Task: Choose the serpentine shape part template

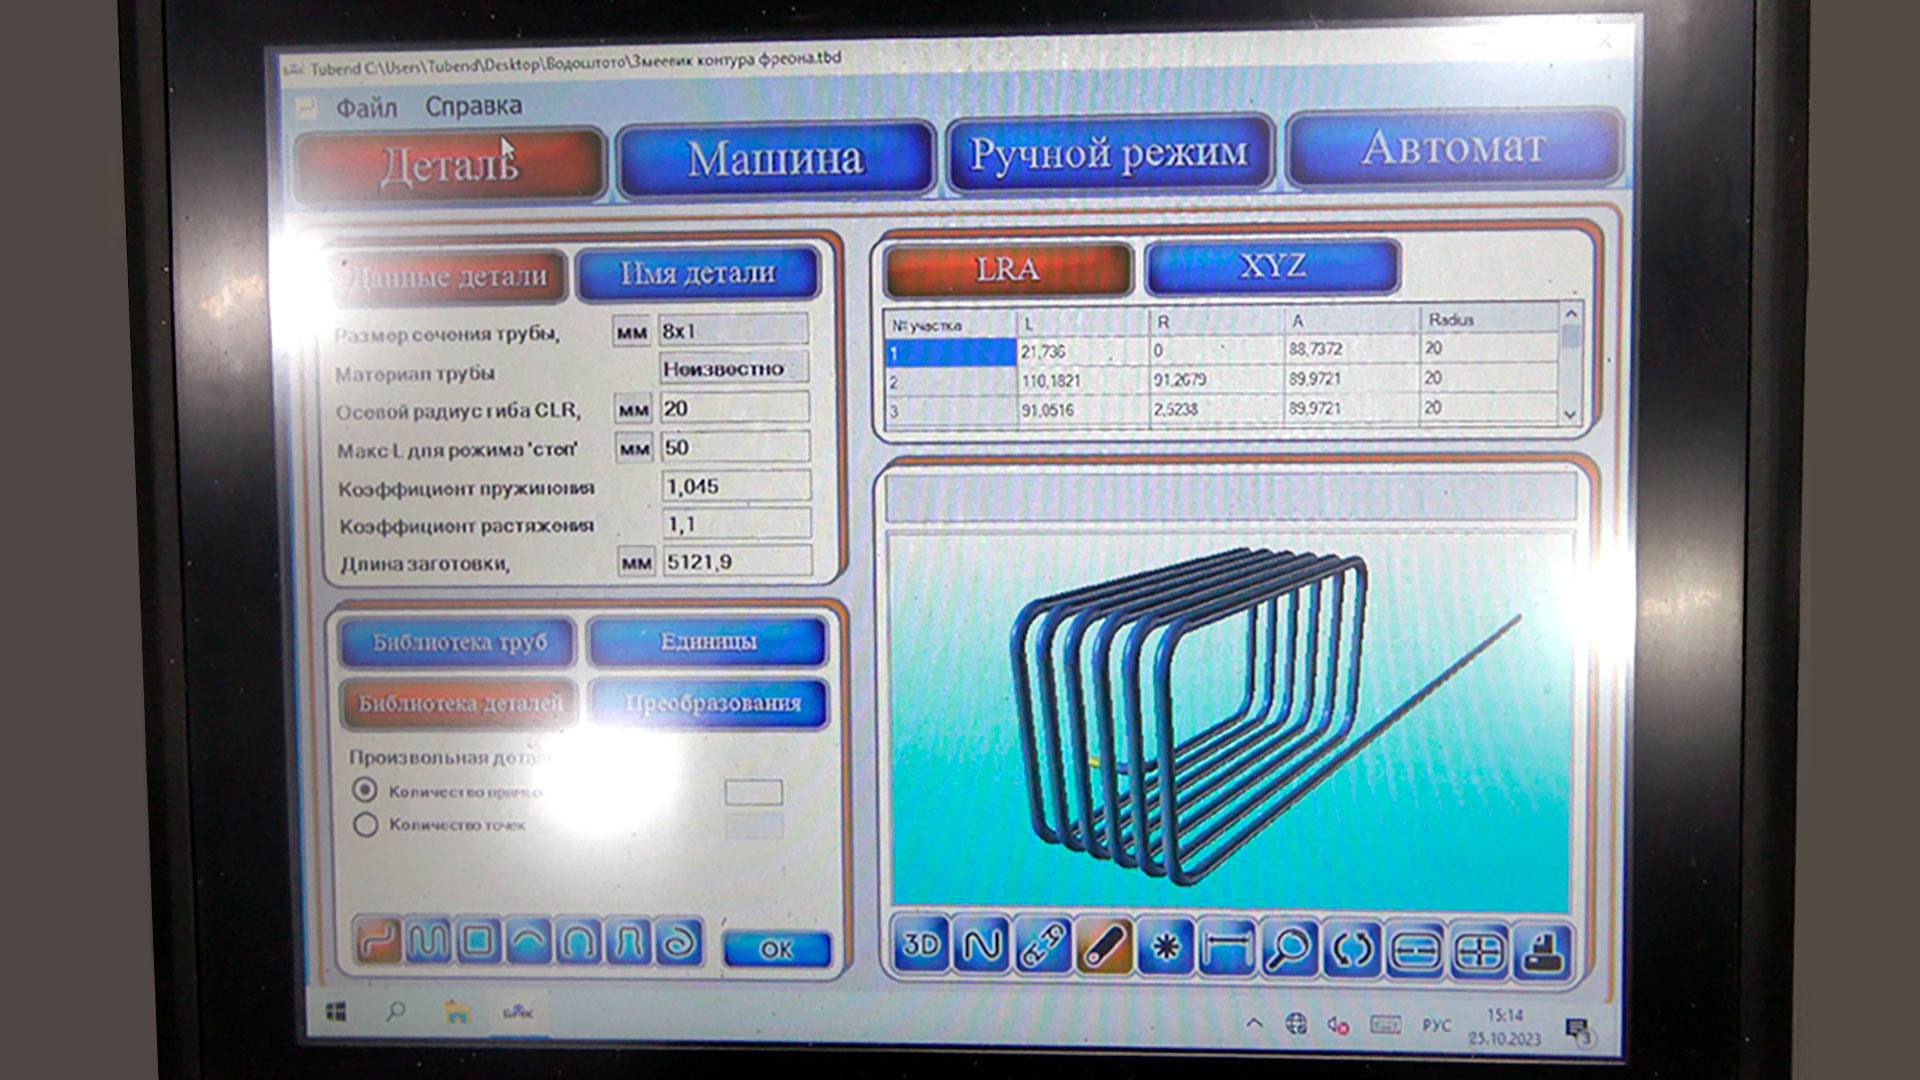Action: click(429, 941)
